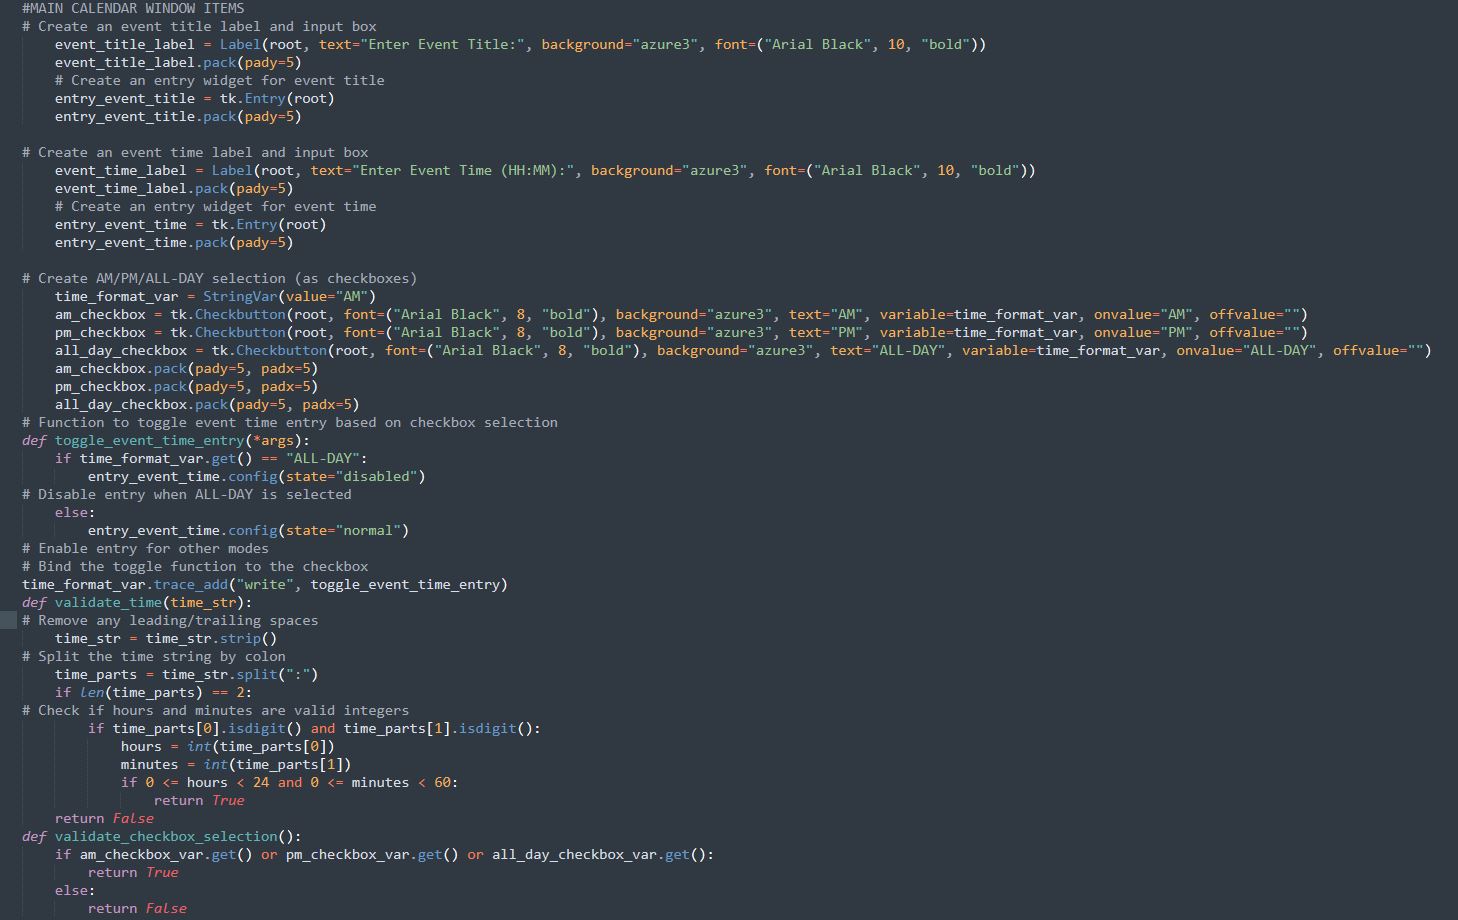Click the 'pm_checkbox.pack(pady=5, padx=5)' line
This screenshot has height=920, width=1458.
(x=186, y=386)
